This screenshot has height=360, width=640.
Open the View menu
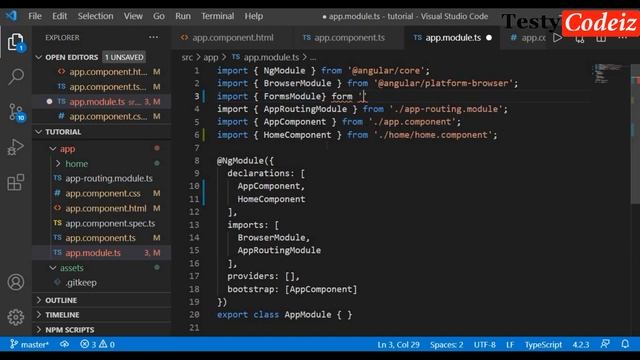point(133,16)
